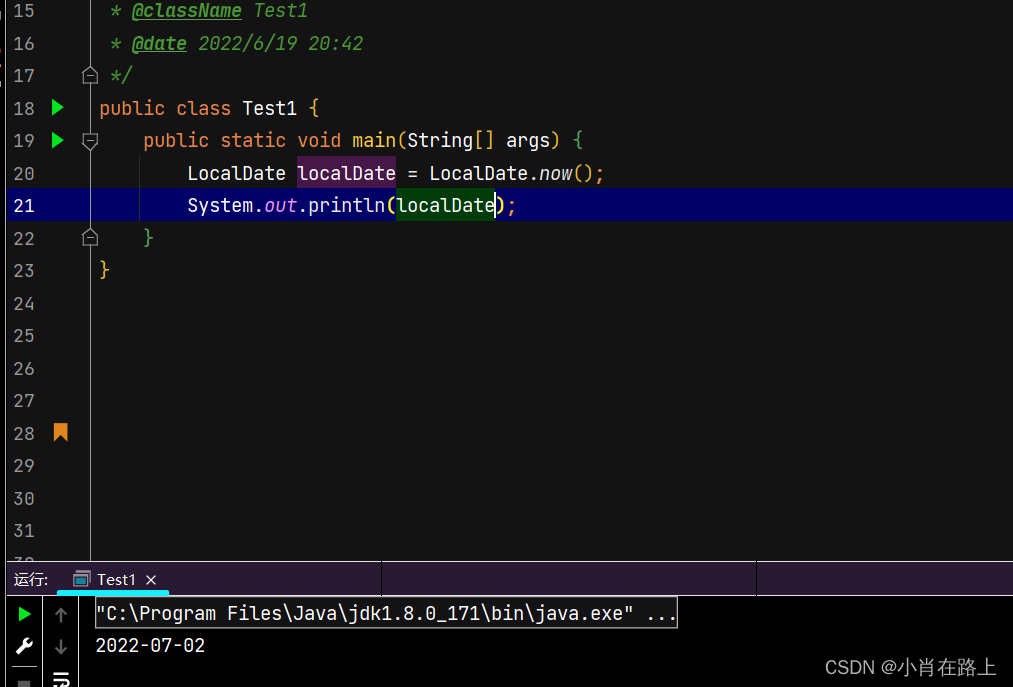Toggle a breakpoint on line 20 gutter
The image size is (1013, 687).
click(x=57, y=173)
